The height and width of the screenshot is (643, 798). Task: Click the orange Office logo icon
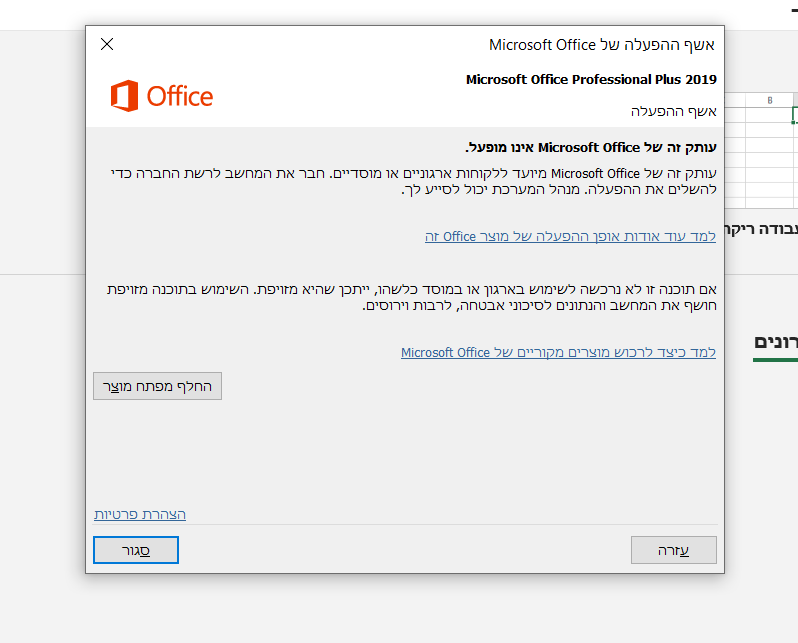pos(124,96)
